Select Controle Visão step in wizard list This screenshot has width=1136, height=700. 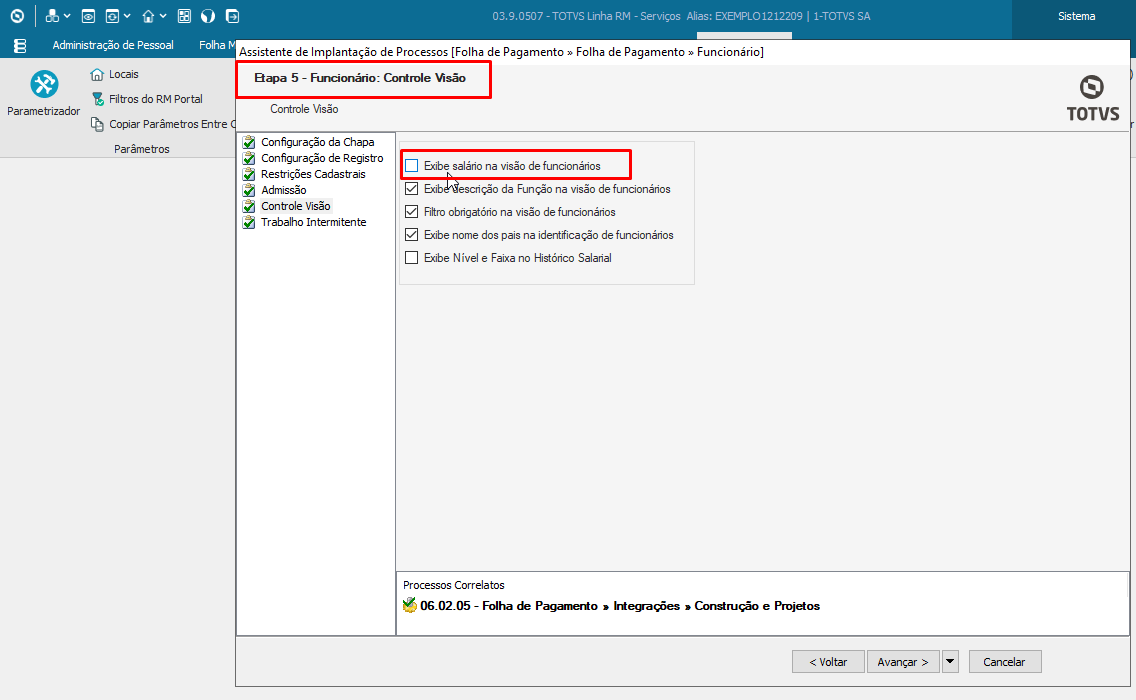(x=296, y=206)
